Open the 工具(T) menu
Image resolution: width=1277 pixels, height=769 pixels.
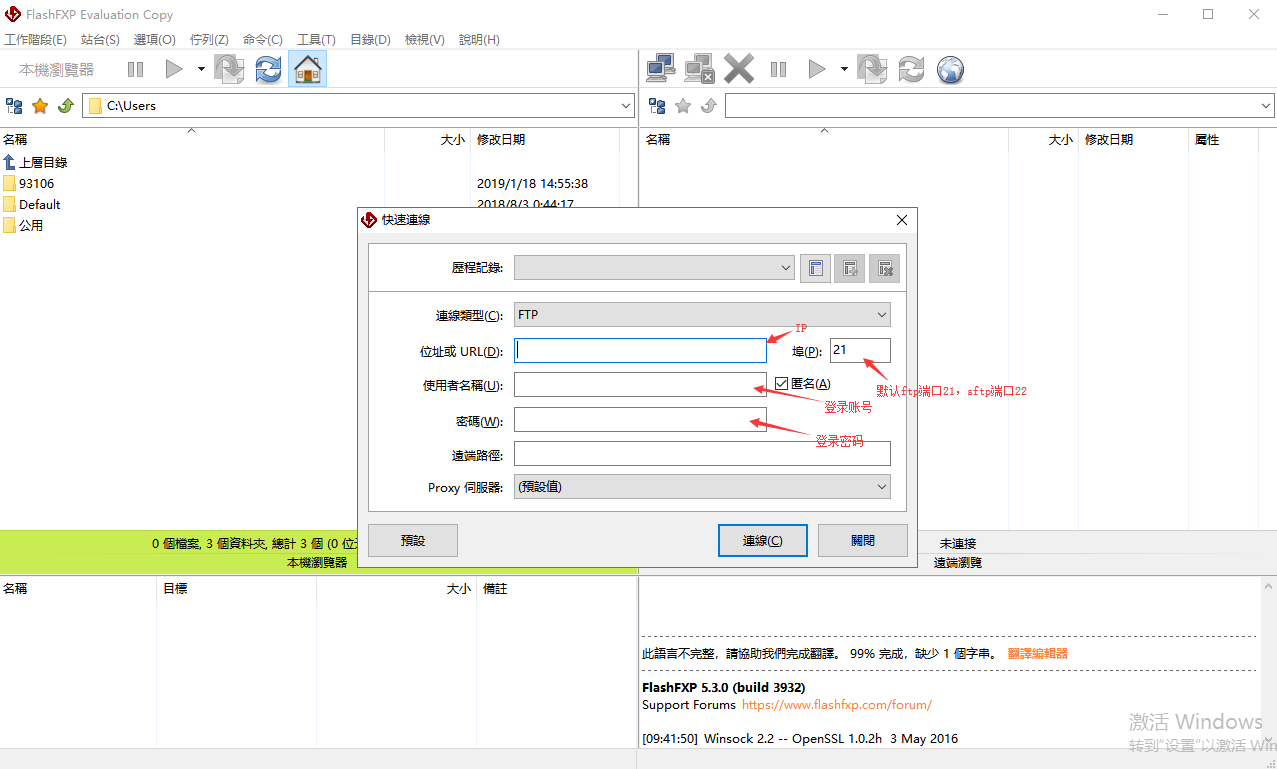pyautogui.click(x=316, y=40)
